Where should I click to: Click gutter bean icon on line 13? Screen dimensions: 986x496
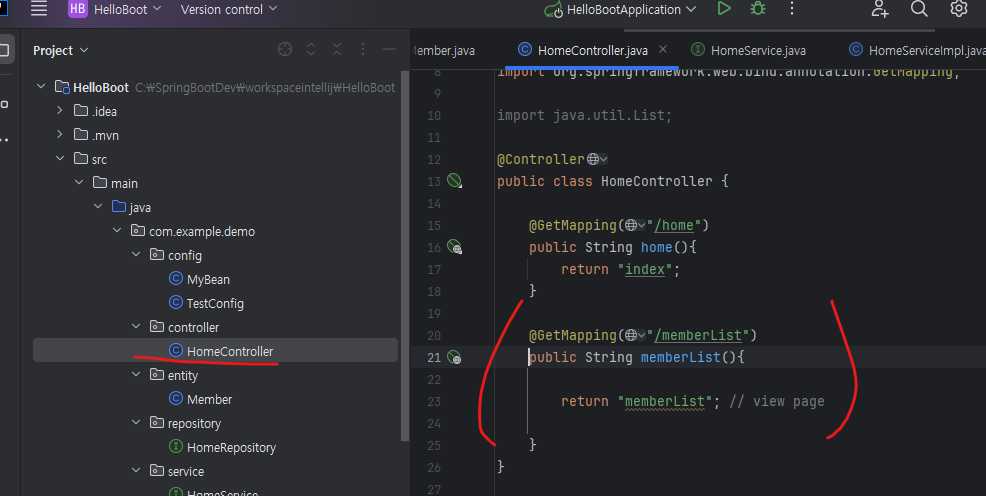tap(455, 181)
